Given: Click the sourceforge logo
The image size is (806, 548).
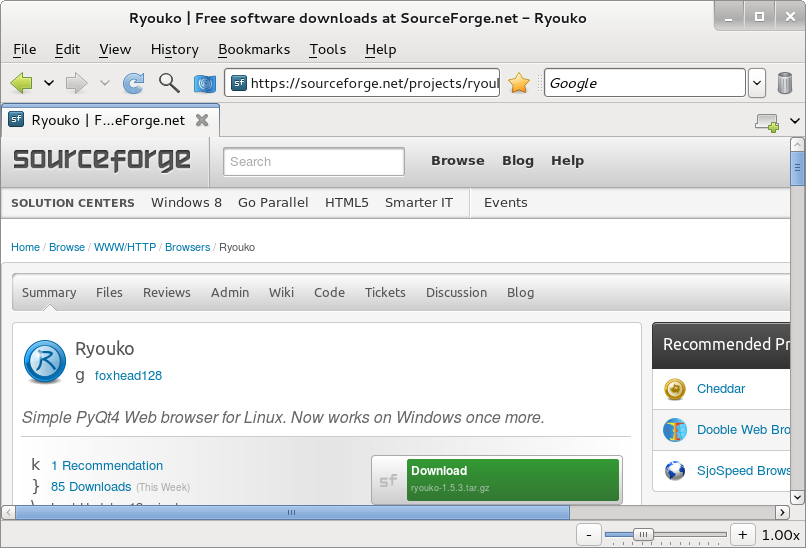Looking at the screenshot, I should pyautogui.click(x=102, y=159).
